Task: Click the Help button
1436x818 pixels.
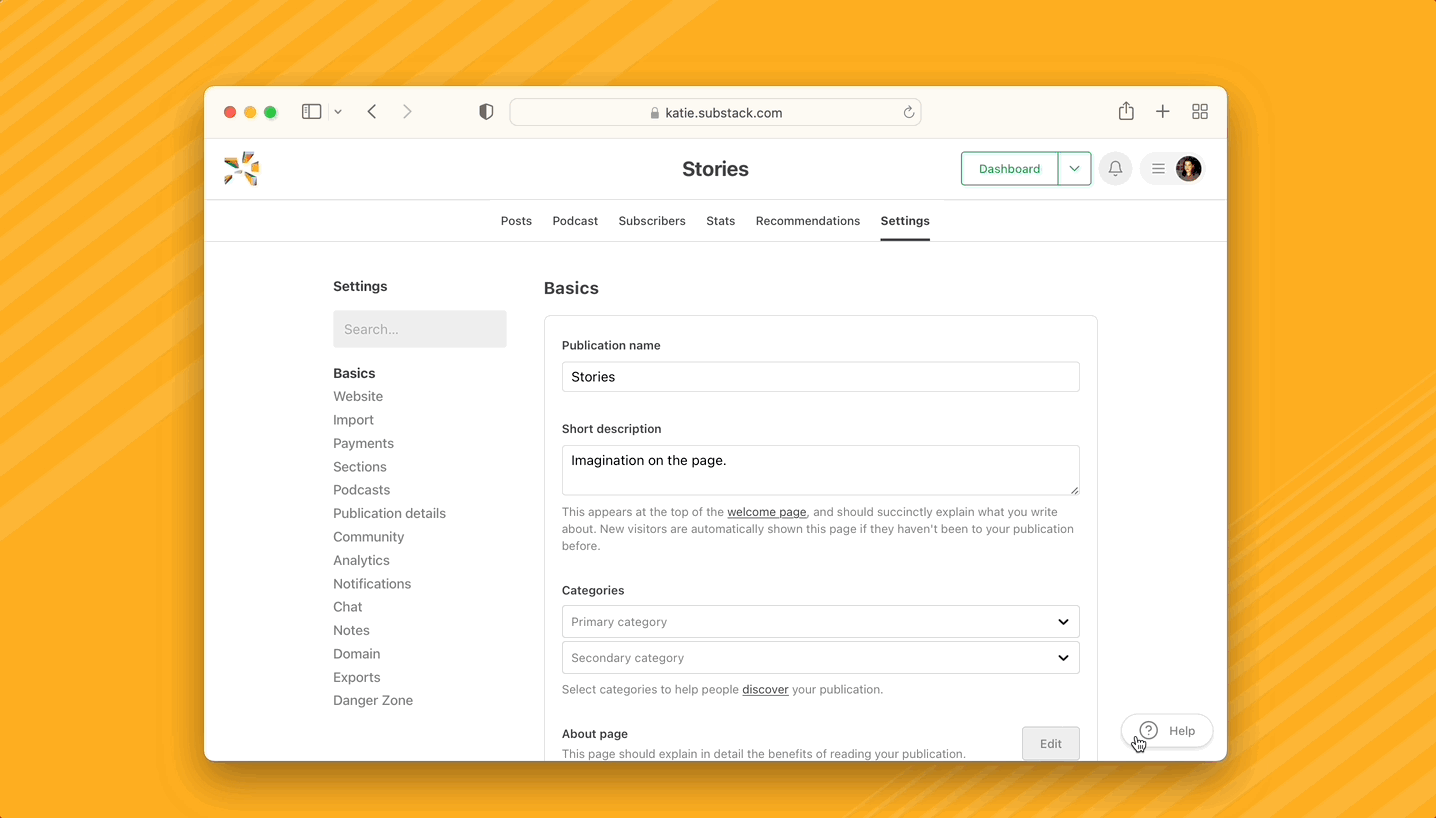Action: [x=1167, y=730]
